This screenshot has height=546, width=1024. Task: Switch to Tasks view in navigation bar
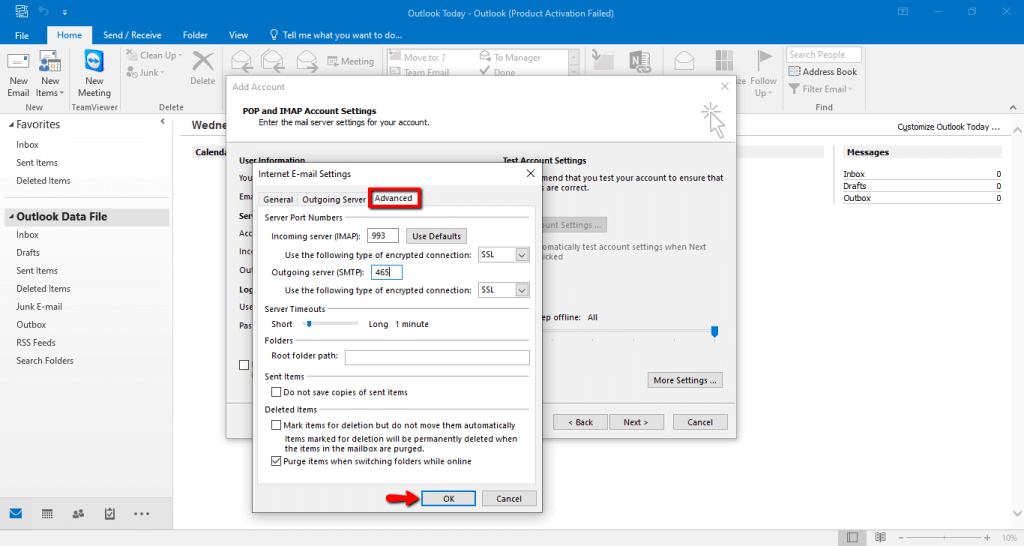(x=110, y=514)
